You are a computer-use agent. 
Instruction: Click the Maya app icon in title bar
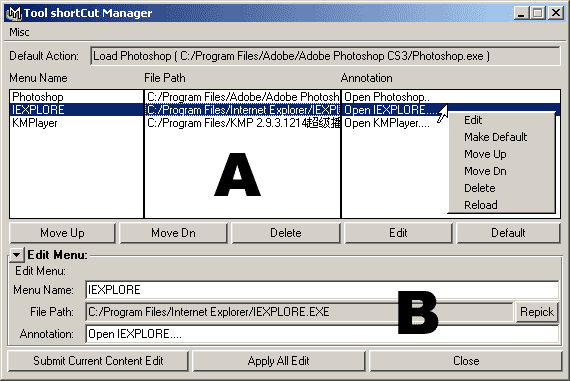click(14, 13)
